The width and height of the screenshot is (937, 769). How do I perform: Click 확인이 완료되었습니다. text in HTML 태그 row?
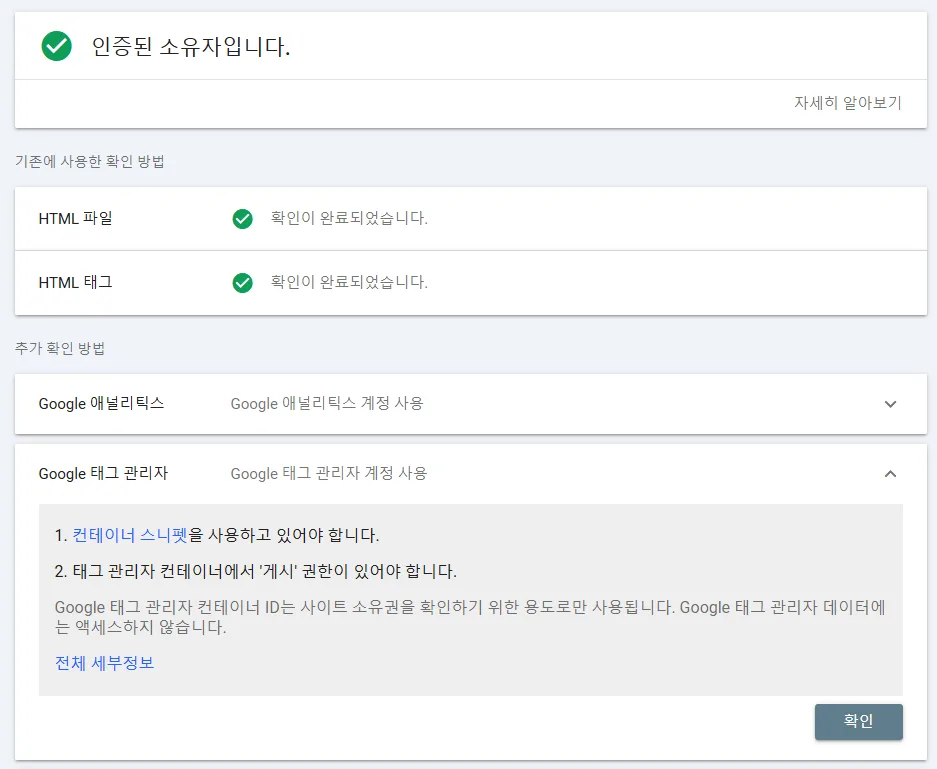tap(349, 282)
